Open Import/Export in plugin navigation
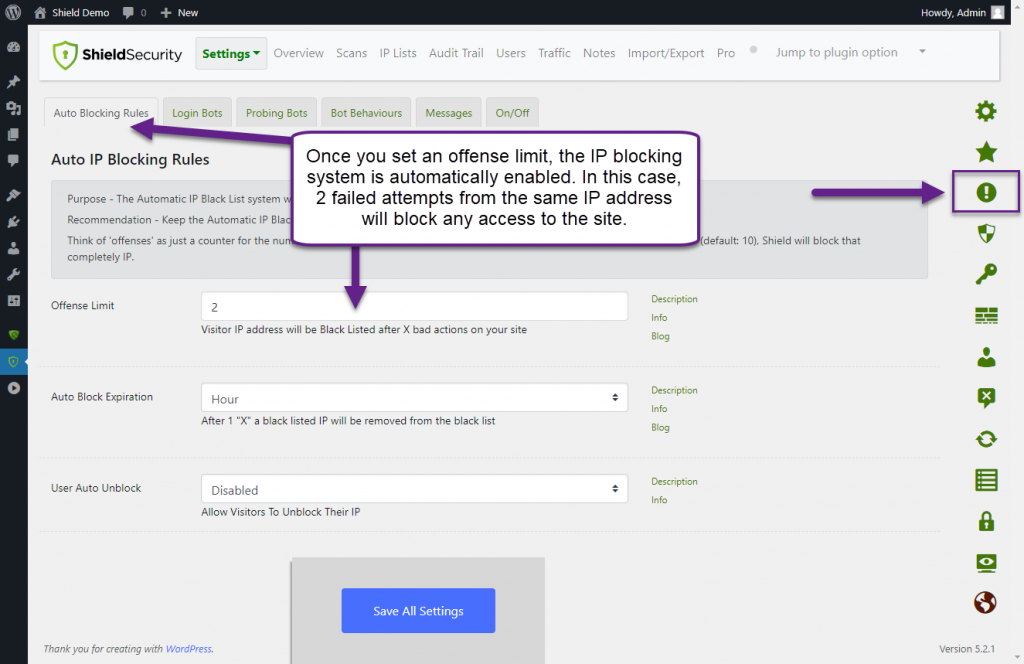Image resolution: width=1024 pixels, height=664 pixels. (x=665, y=53)
